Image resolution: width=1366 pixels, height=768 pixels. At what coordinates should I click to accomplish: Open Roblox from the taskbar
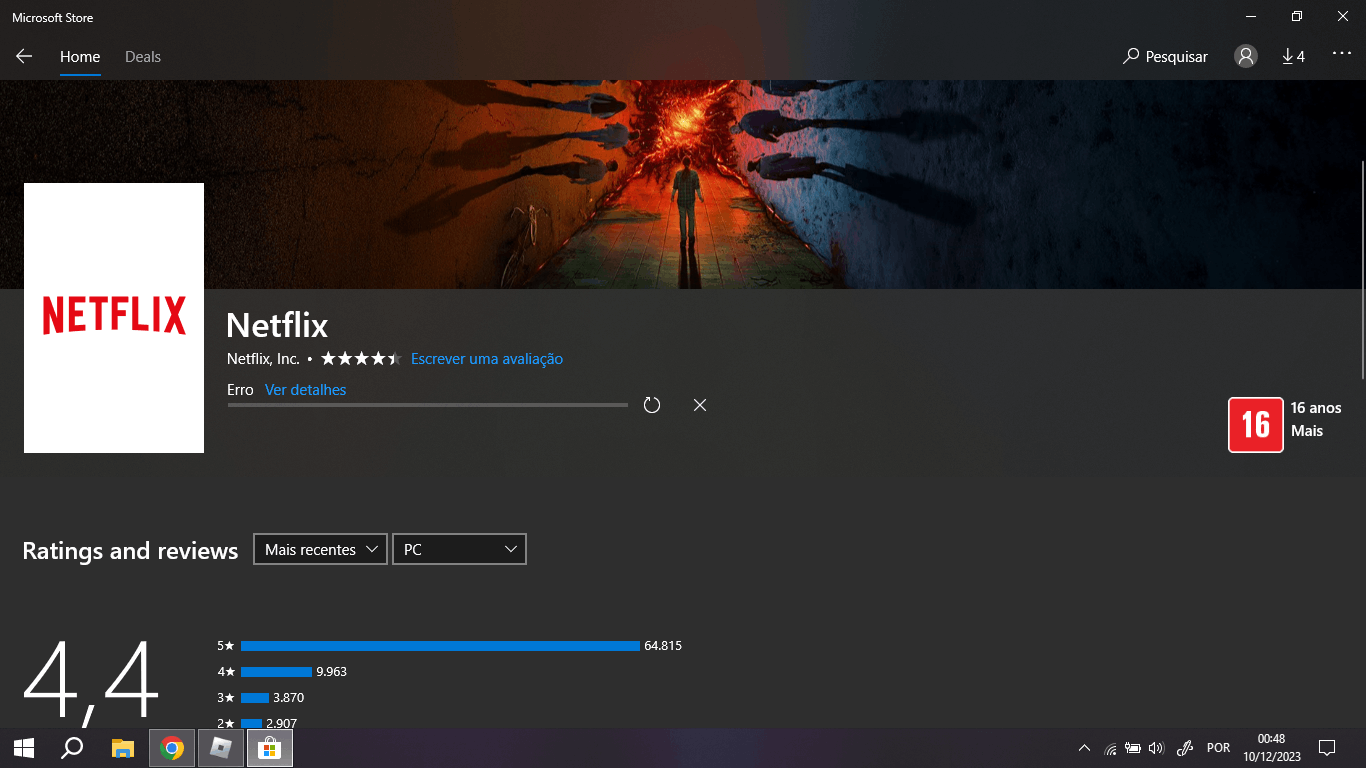221,748
